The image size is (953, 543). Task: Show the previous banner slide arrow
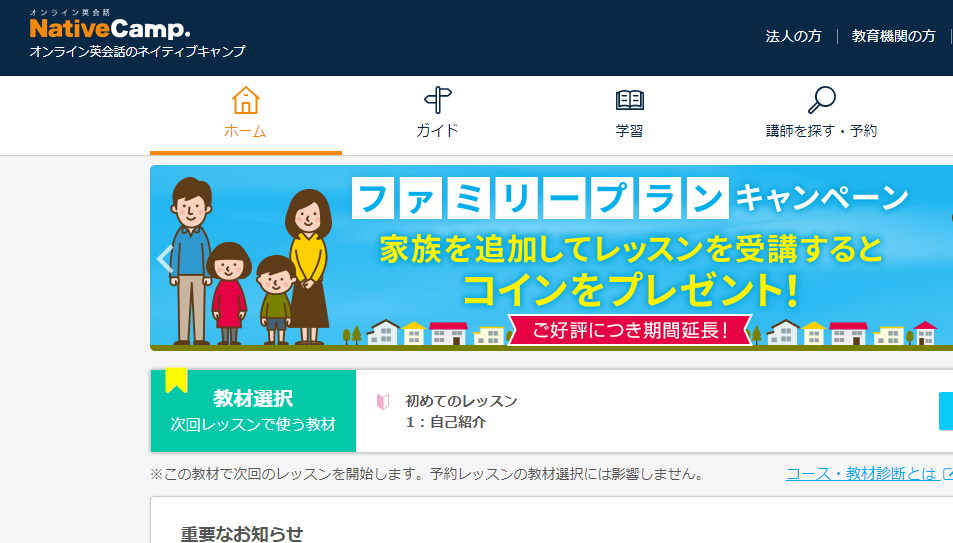(x=165, y=258)
